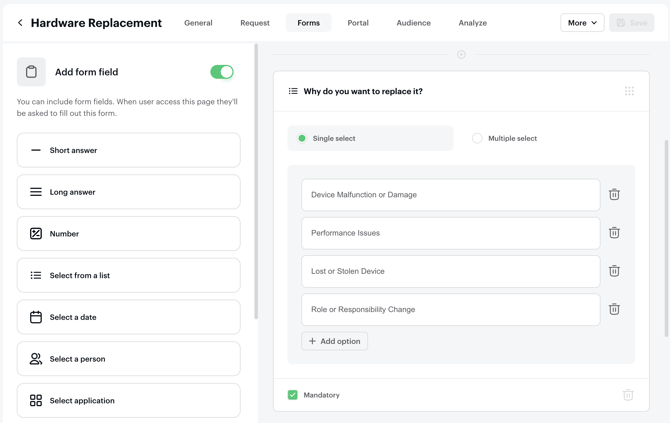The width and height of the screenshot is (670, 423).
Task: Click the back arrow beside Hardware Replacement
Action: [20, 23]
